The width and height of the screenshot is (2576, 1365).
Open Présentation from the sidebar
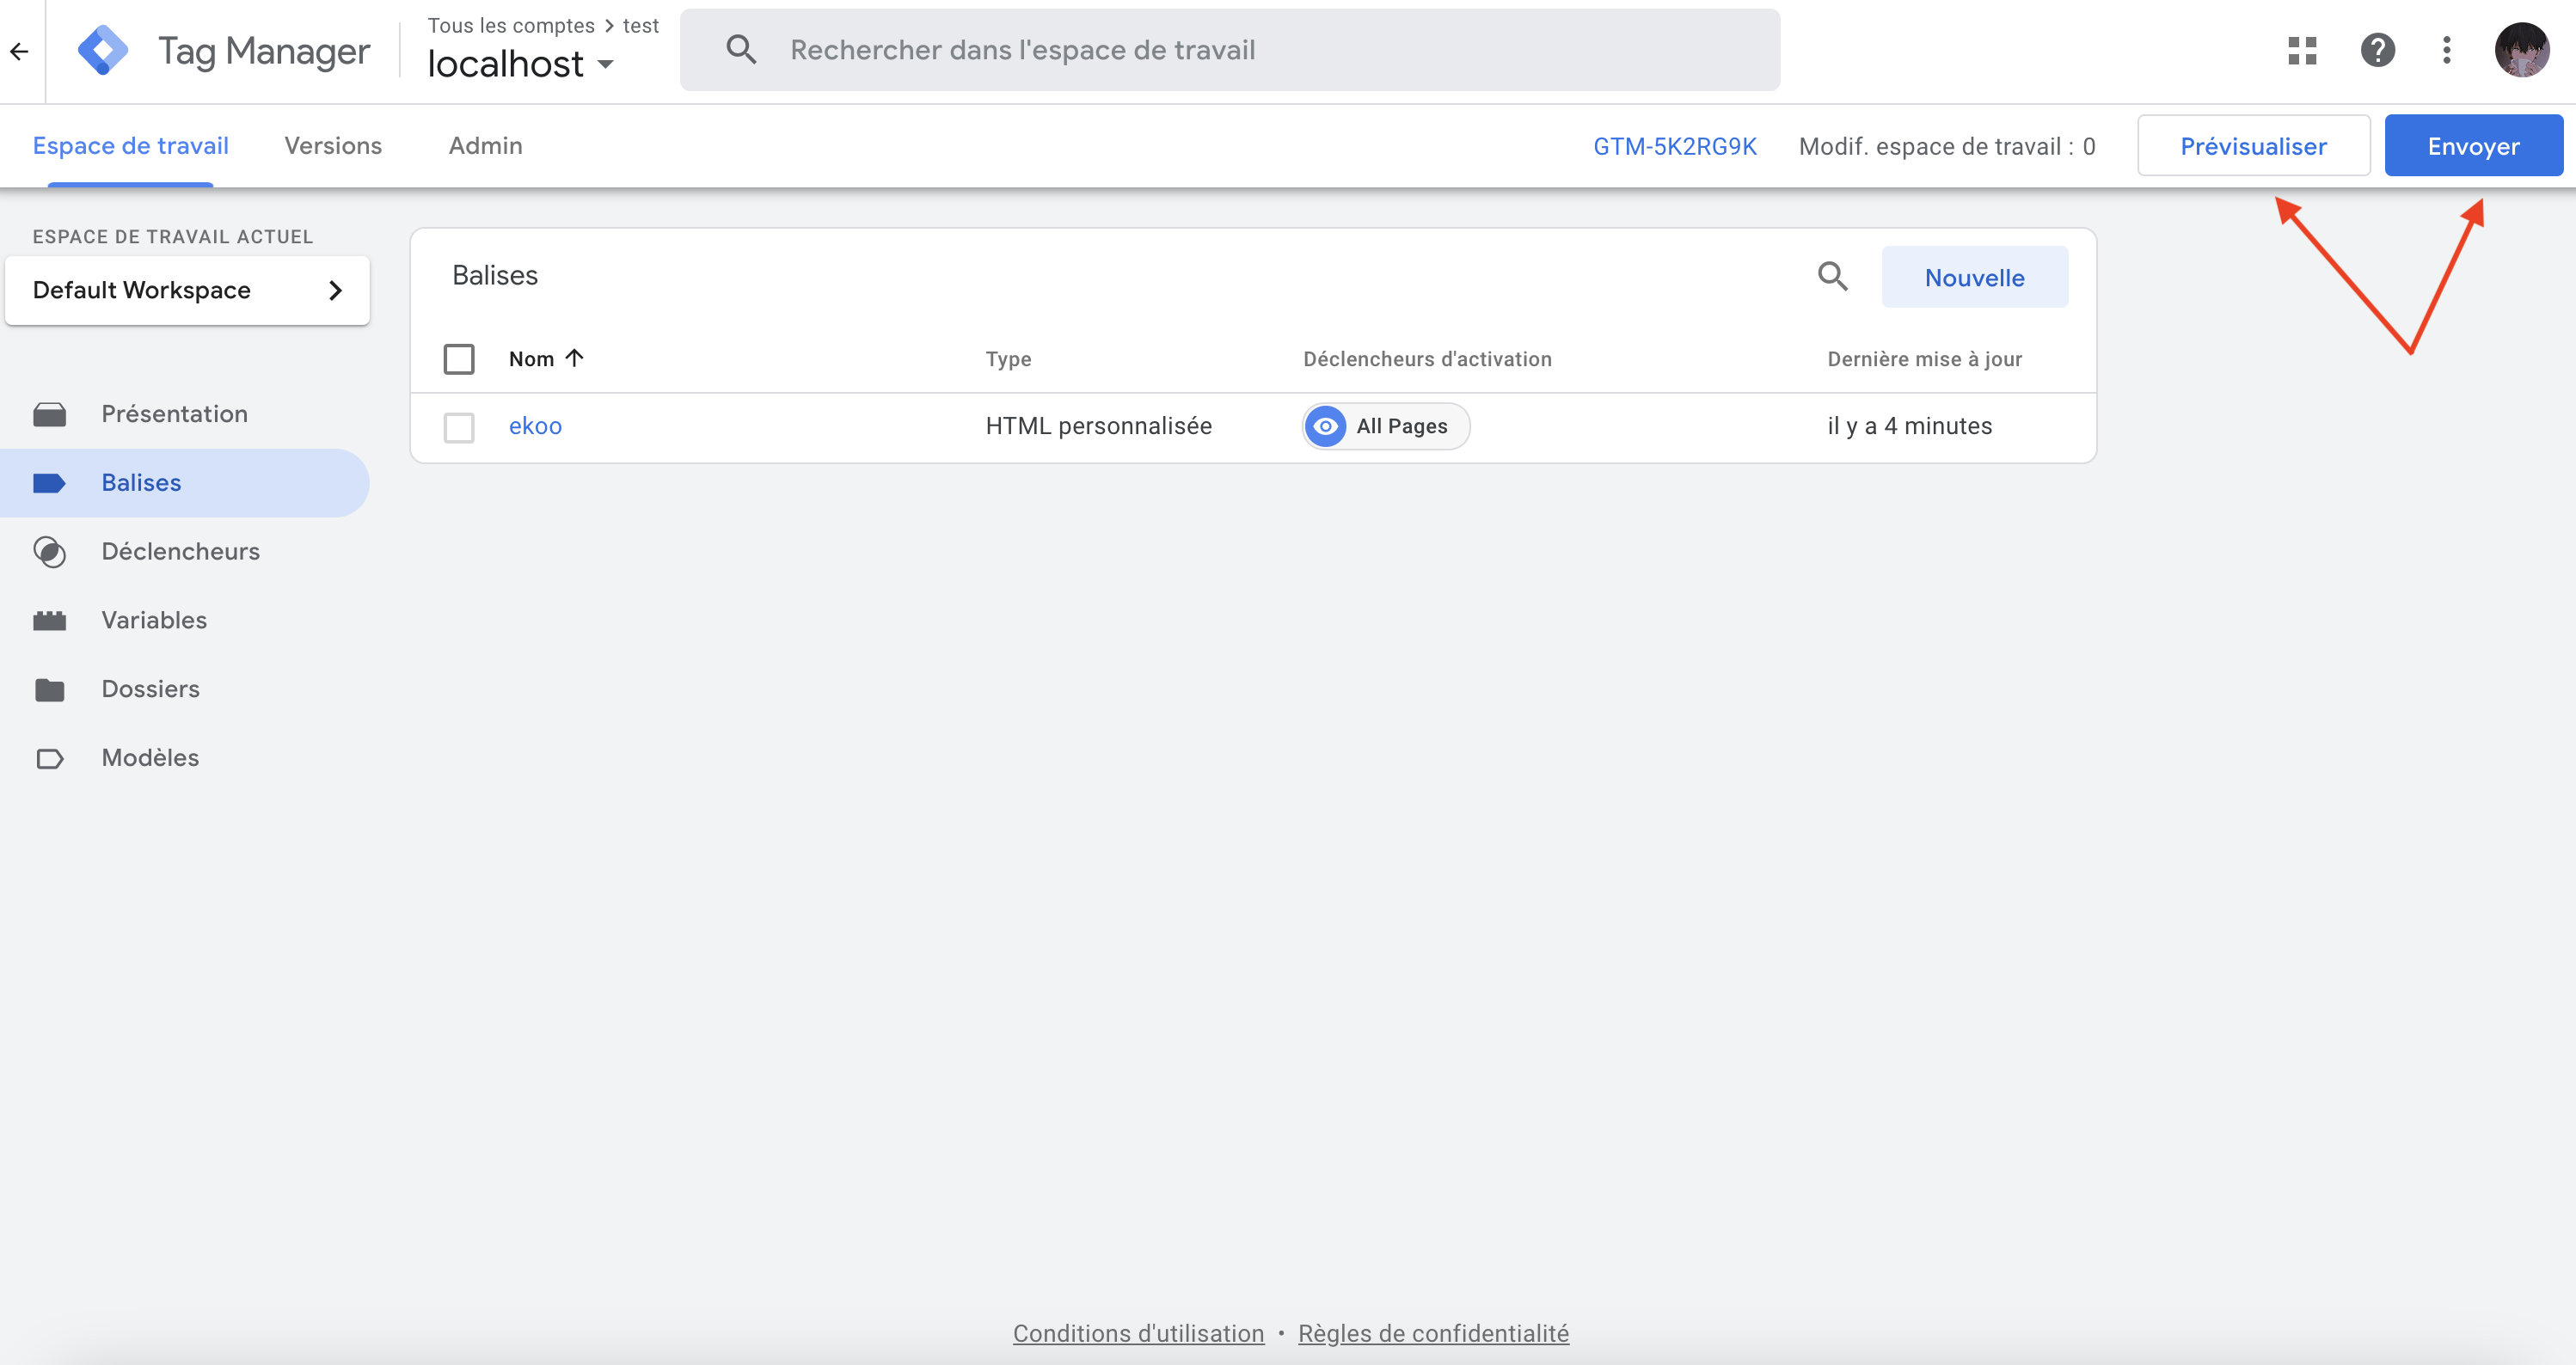[174, 413]
